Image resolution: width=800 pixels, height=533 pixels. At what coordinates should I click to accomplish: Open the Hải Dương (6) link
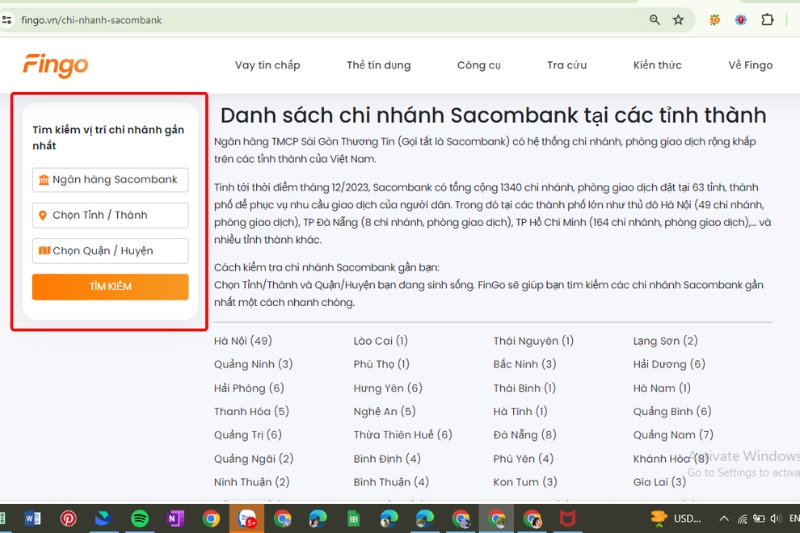click(669, 364)
